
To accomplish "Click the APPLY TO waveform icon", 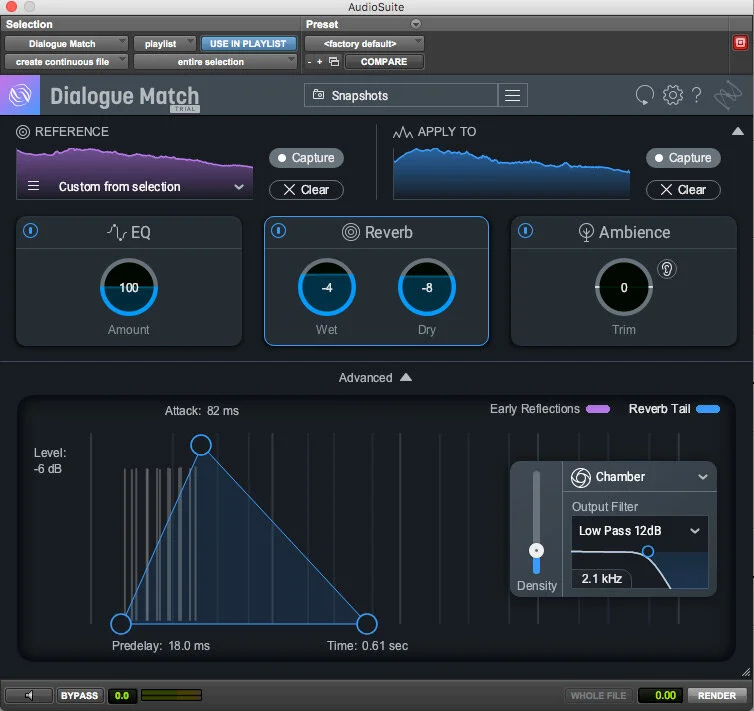I will [402, 132].
